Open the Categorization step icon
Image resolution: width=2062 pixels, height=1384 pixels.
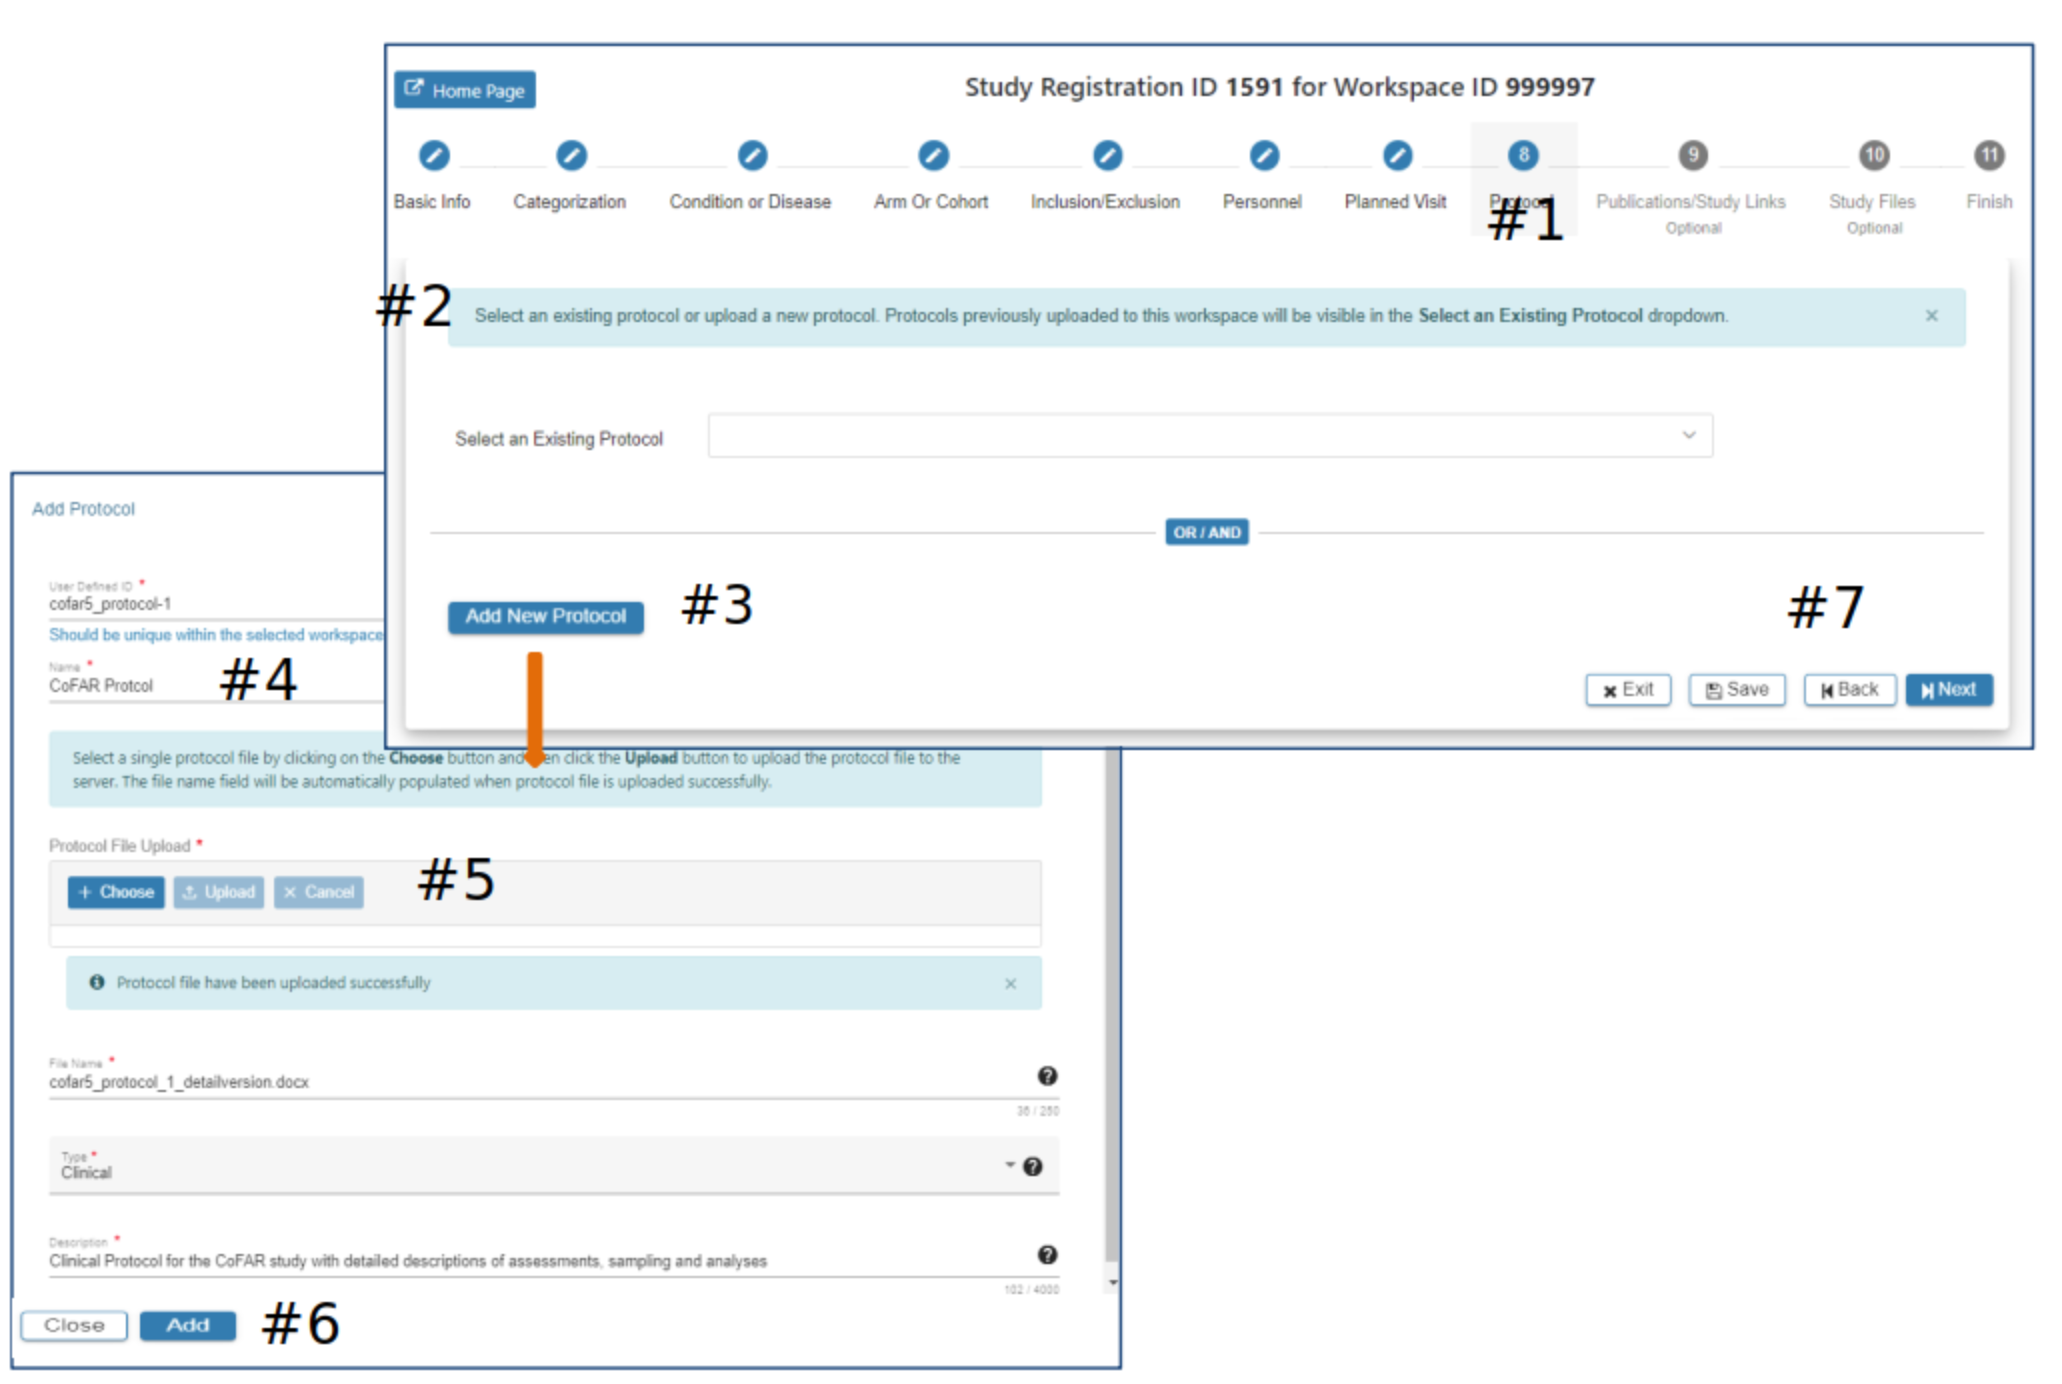(x=571, y=155)
